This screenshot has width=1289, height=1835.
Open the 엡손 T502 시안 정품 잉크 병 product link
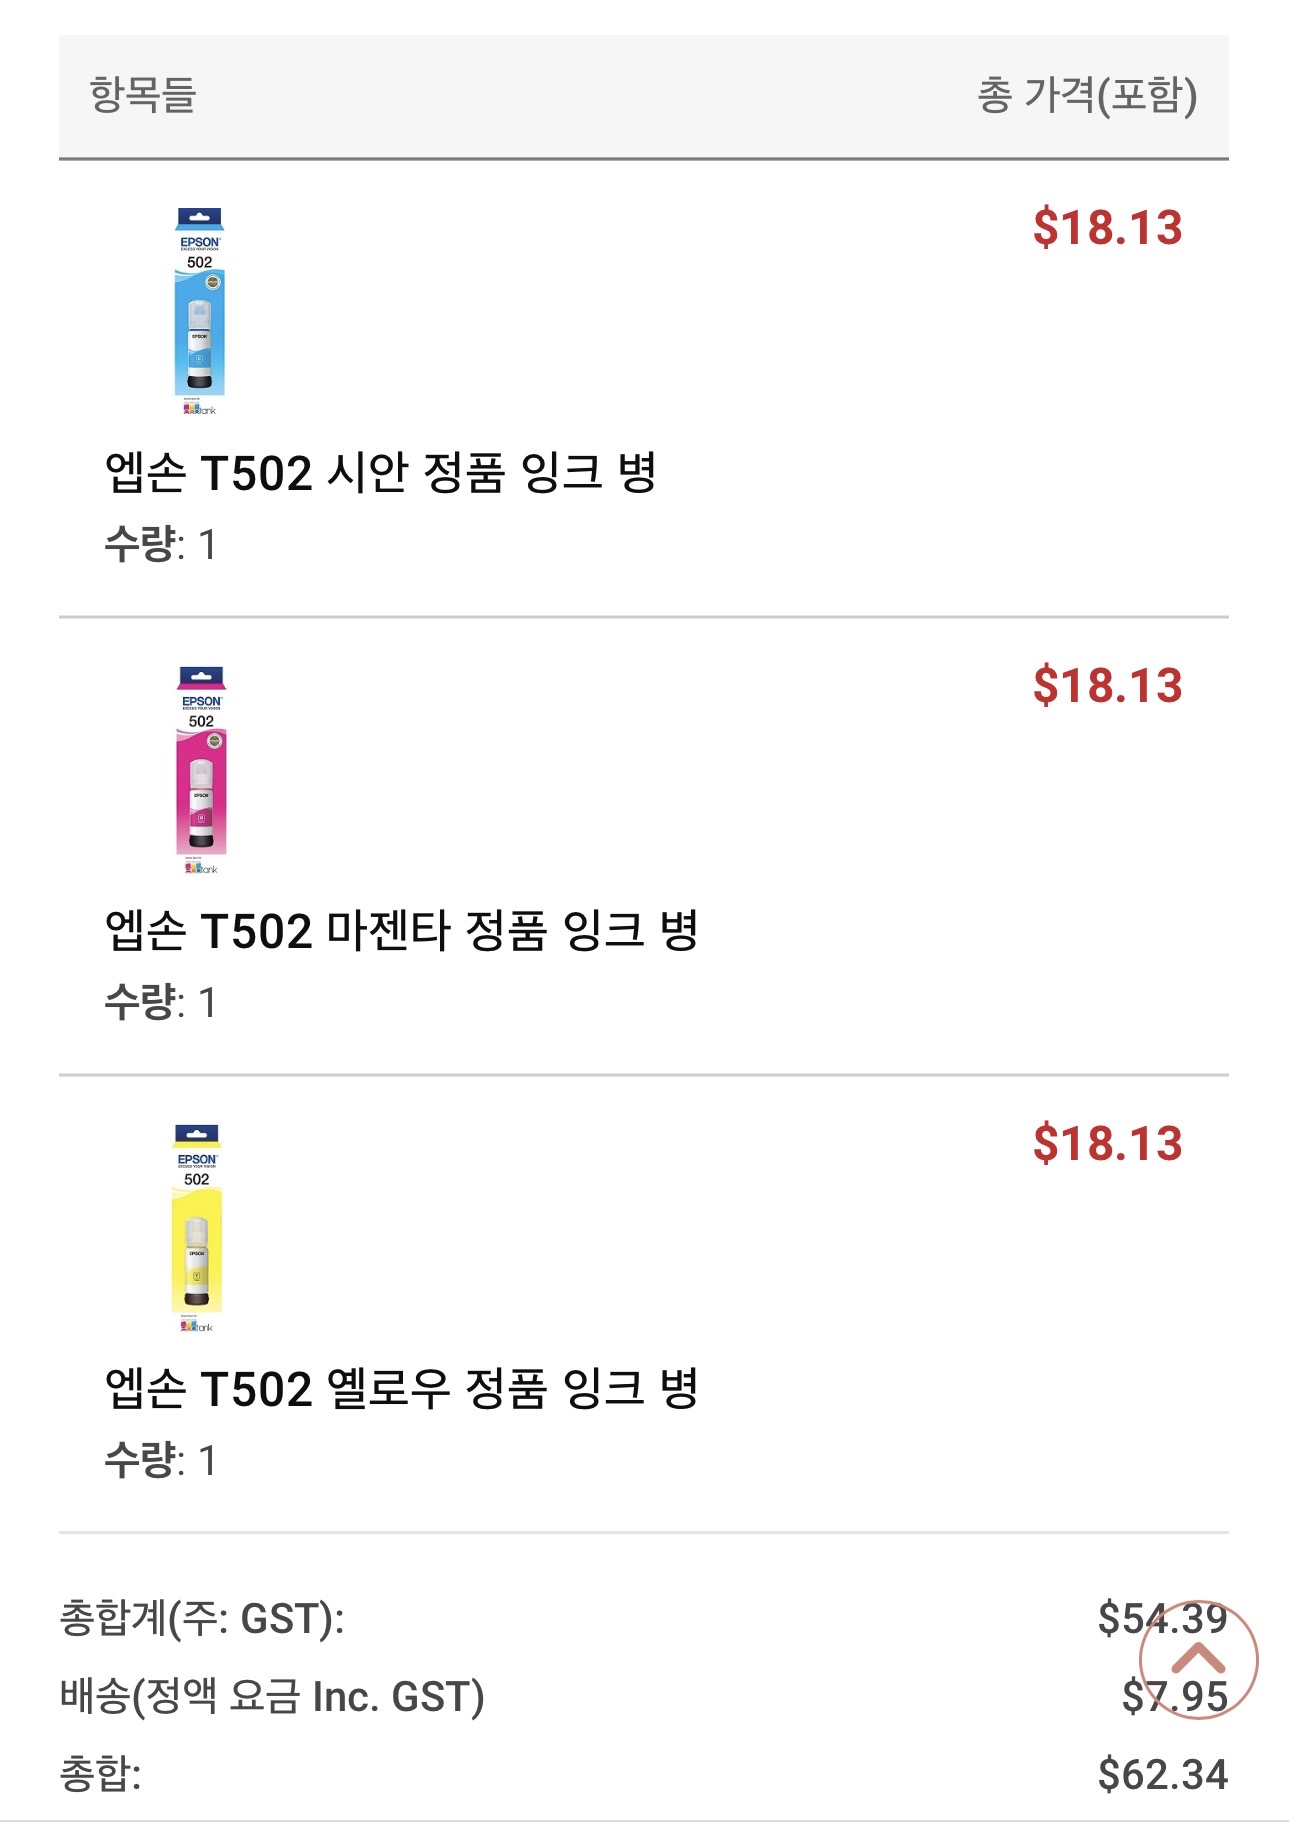[x=380, y=472]
